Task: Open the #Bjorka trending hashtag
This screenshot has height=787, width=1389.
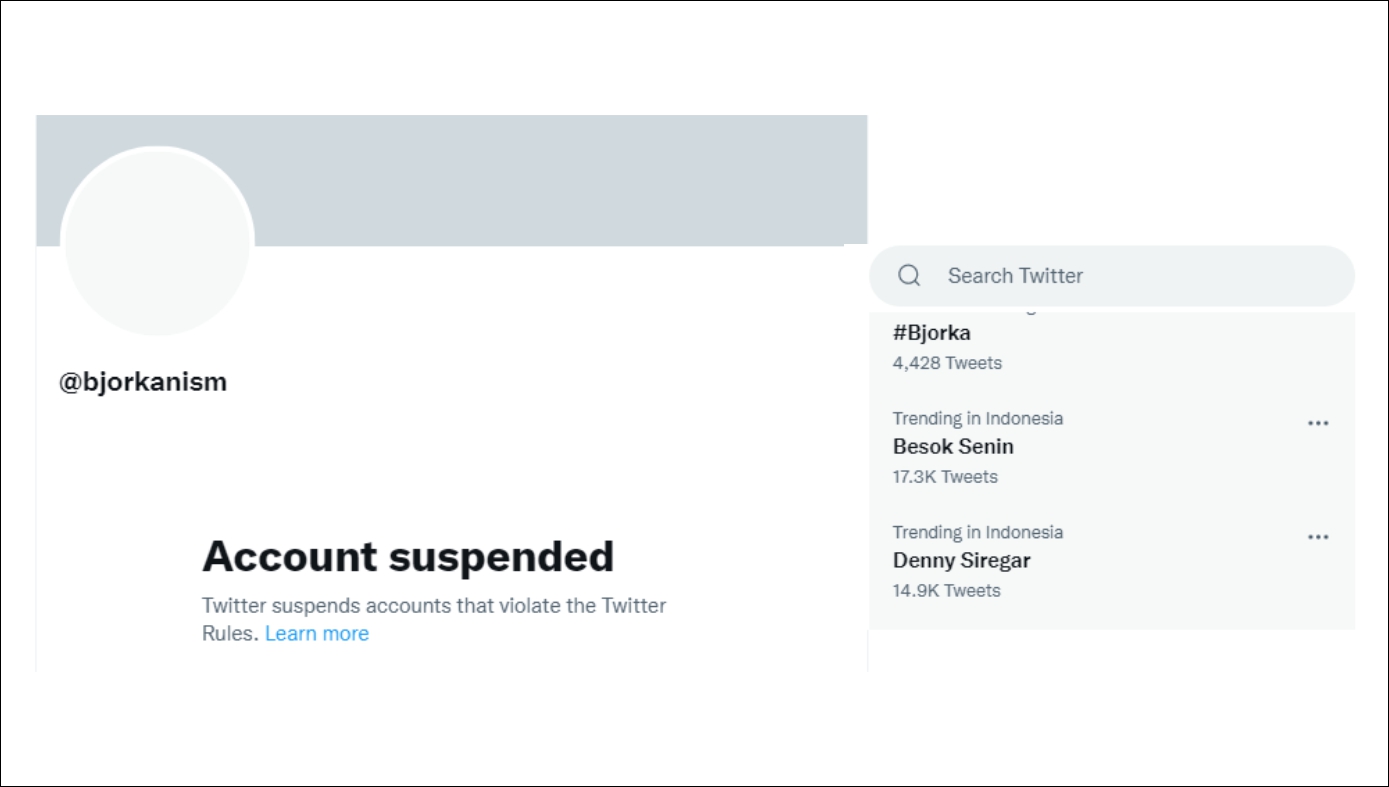Action: [x=931, y=333]
